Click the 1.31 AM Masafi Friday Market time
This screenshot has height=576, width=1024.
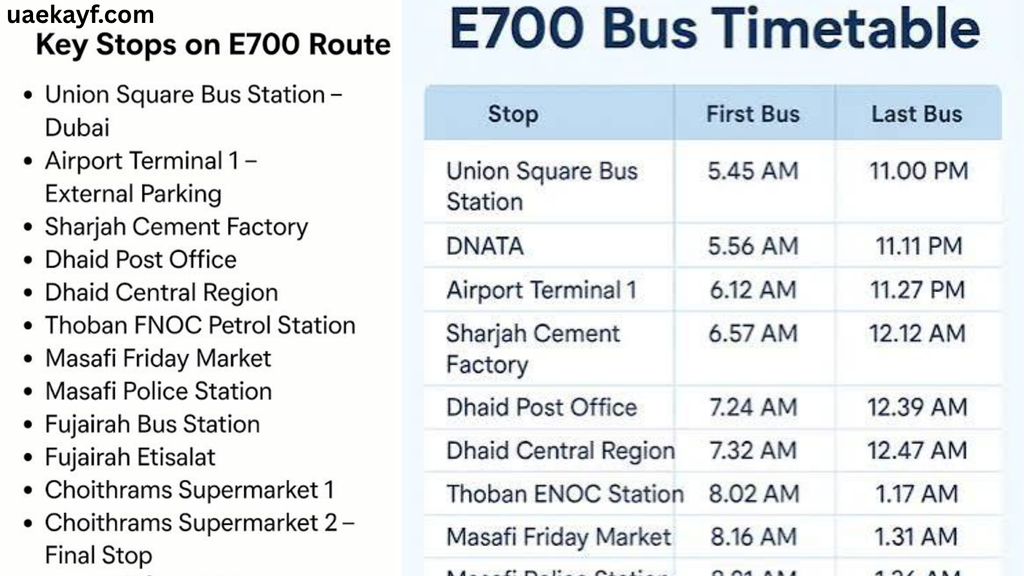(x=916, y=537)
